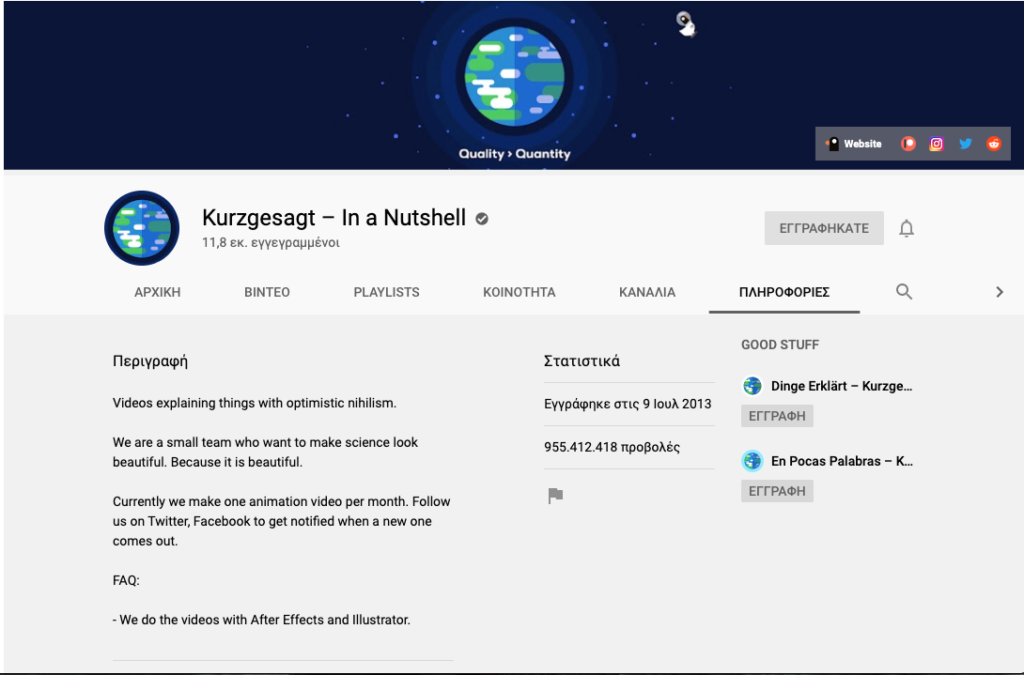
Task: Toggle the notification bell
Action: [x=906, y=228]
